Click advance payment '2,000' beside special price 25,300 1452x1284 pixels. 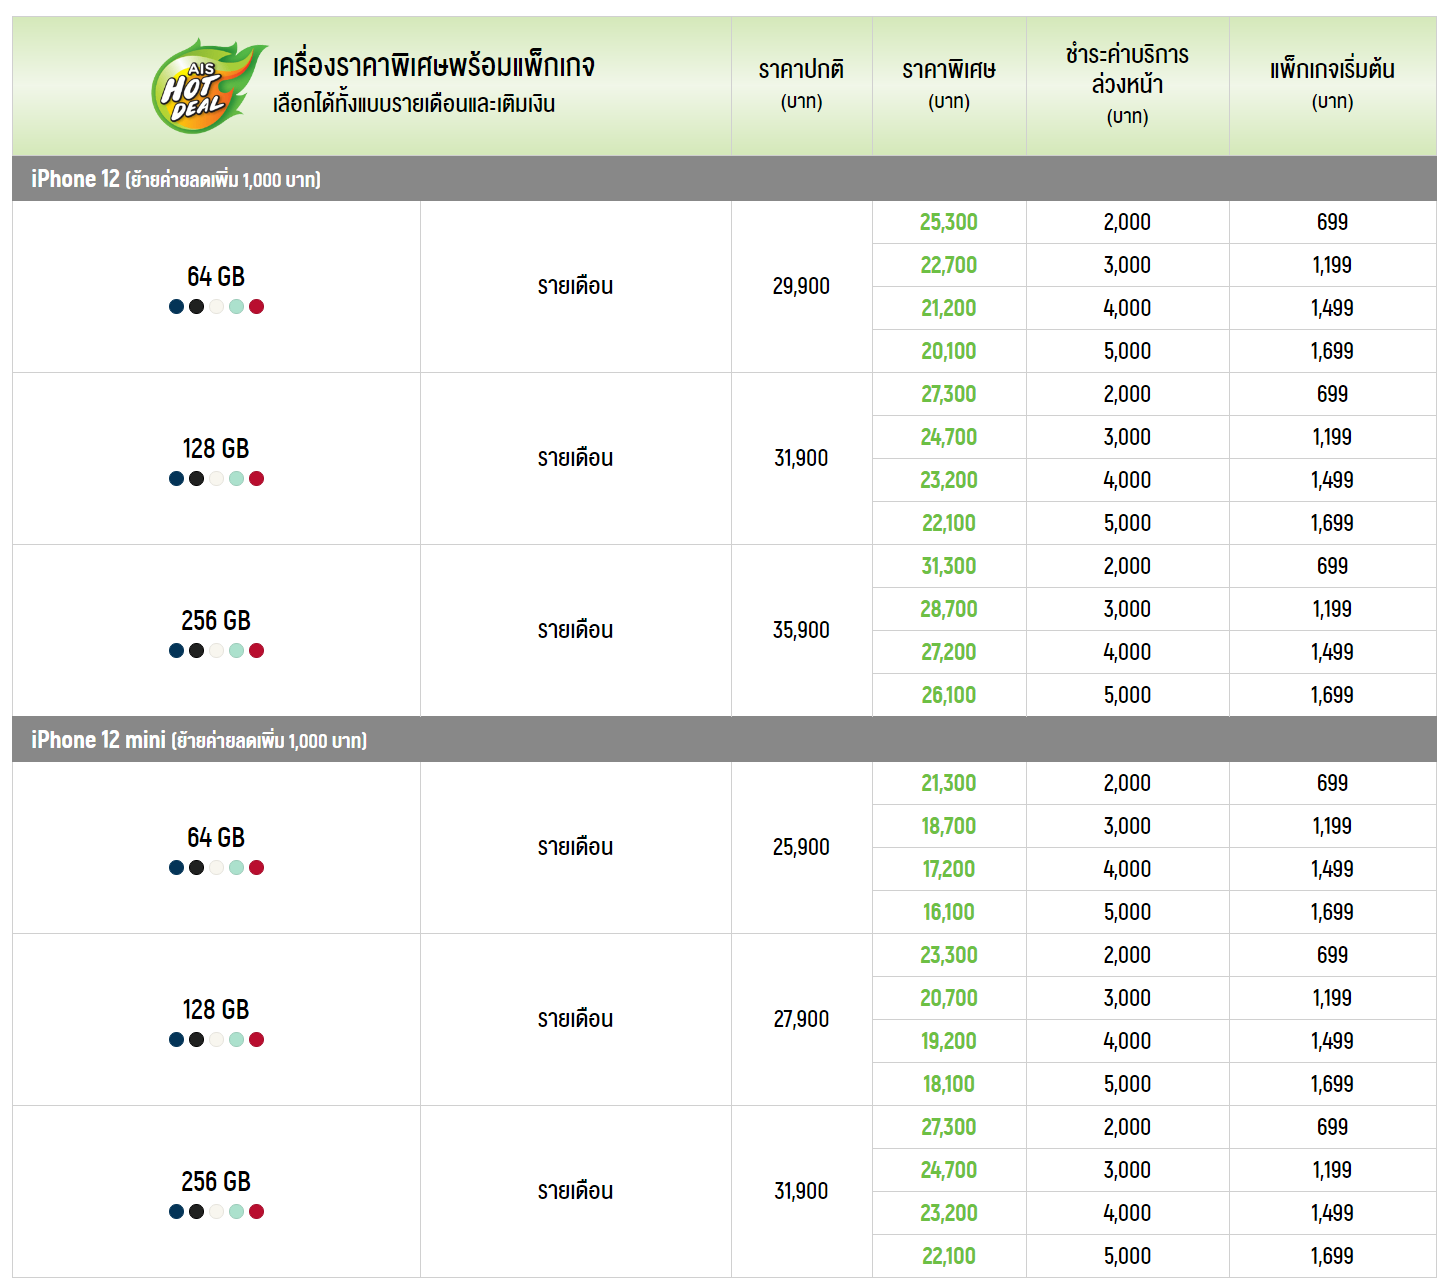coord(1127,222)
